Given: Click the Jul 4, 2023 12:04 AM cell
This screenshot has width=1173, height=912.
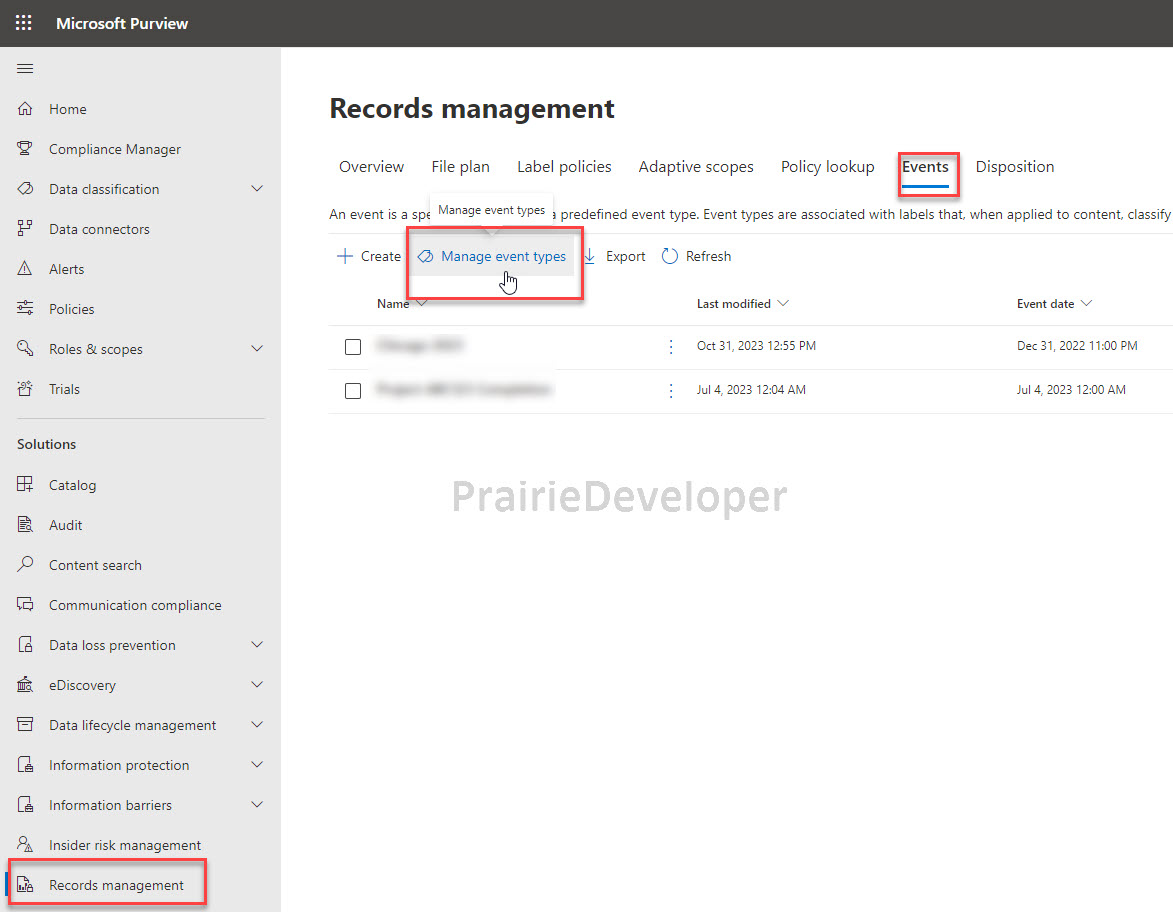Looking at the screenshot, I should click(x=751, y=389).
